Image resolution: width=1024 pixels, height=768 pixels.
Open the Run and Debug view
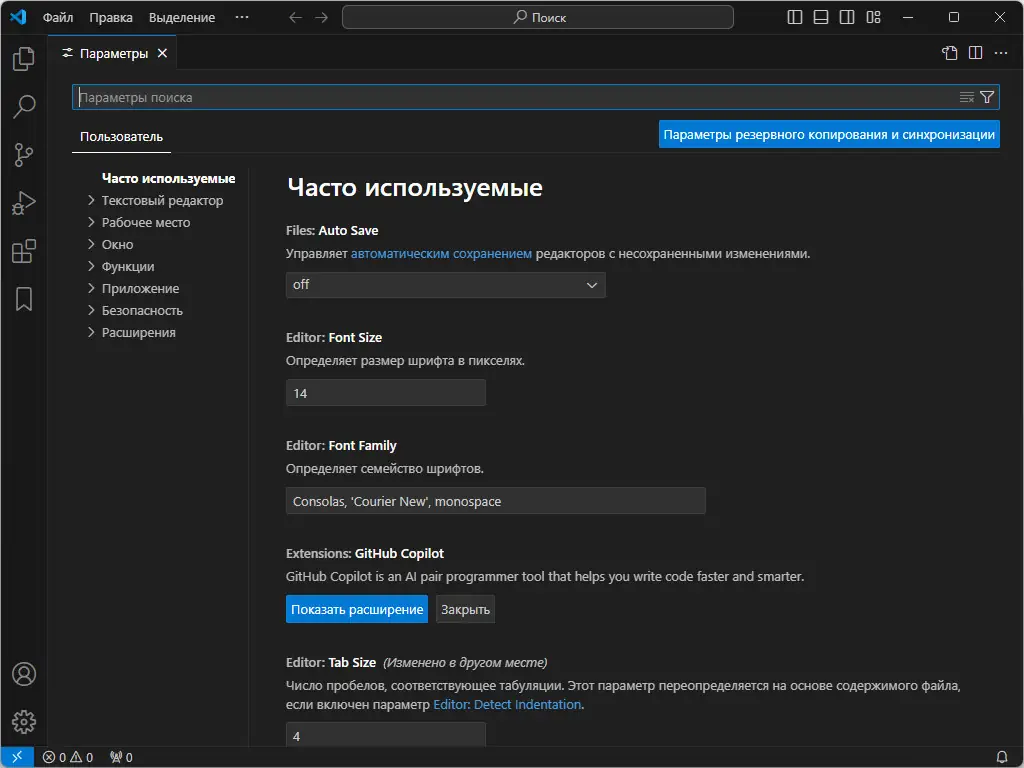tap(22, 203)
